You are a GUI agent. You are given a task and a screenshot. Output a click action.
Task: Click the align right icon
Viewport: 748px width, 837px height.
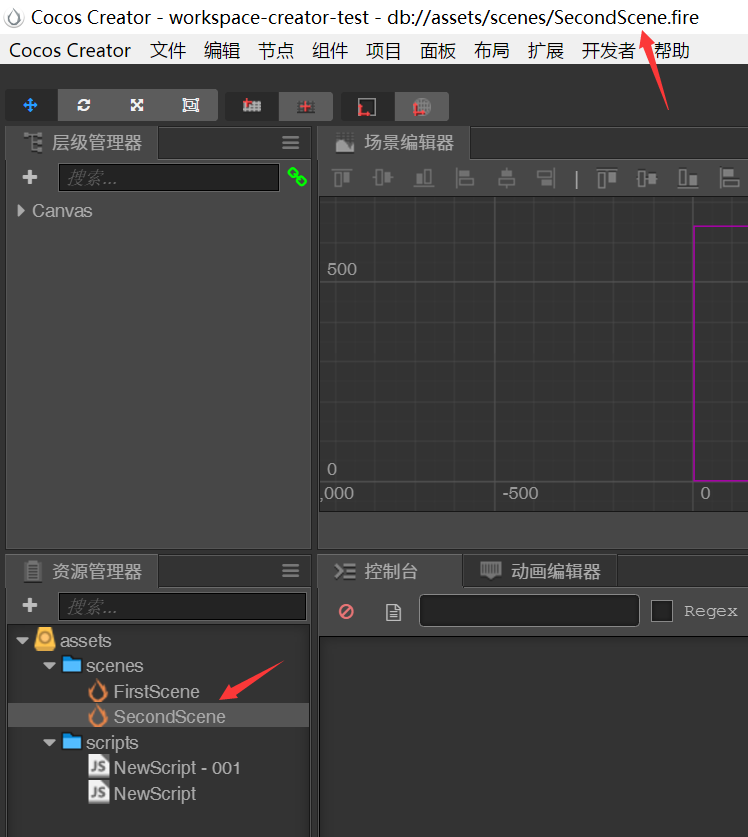547,178
